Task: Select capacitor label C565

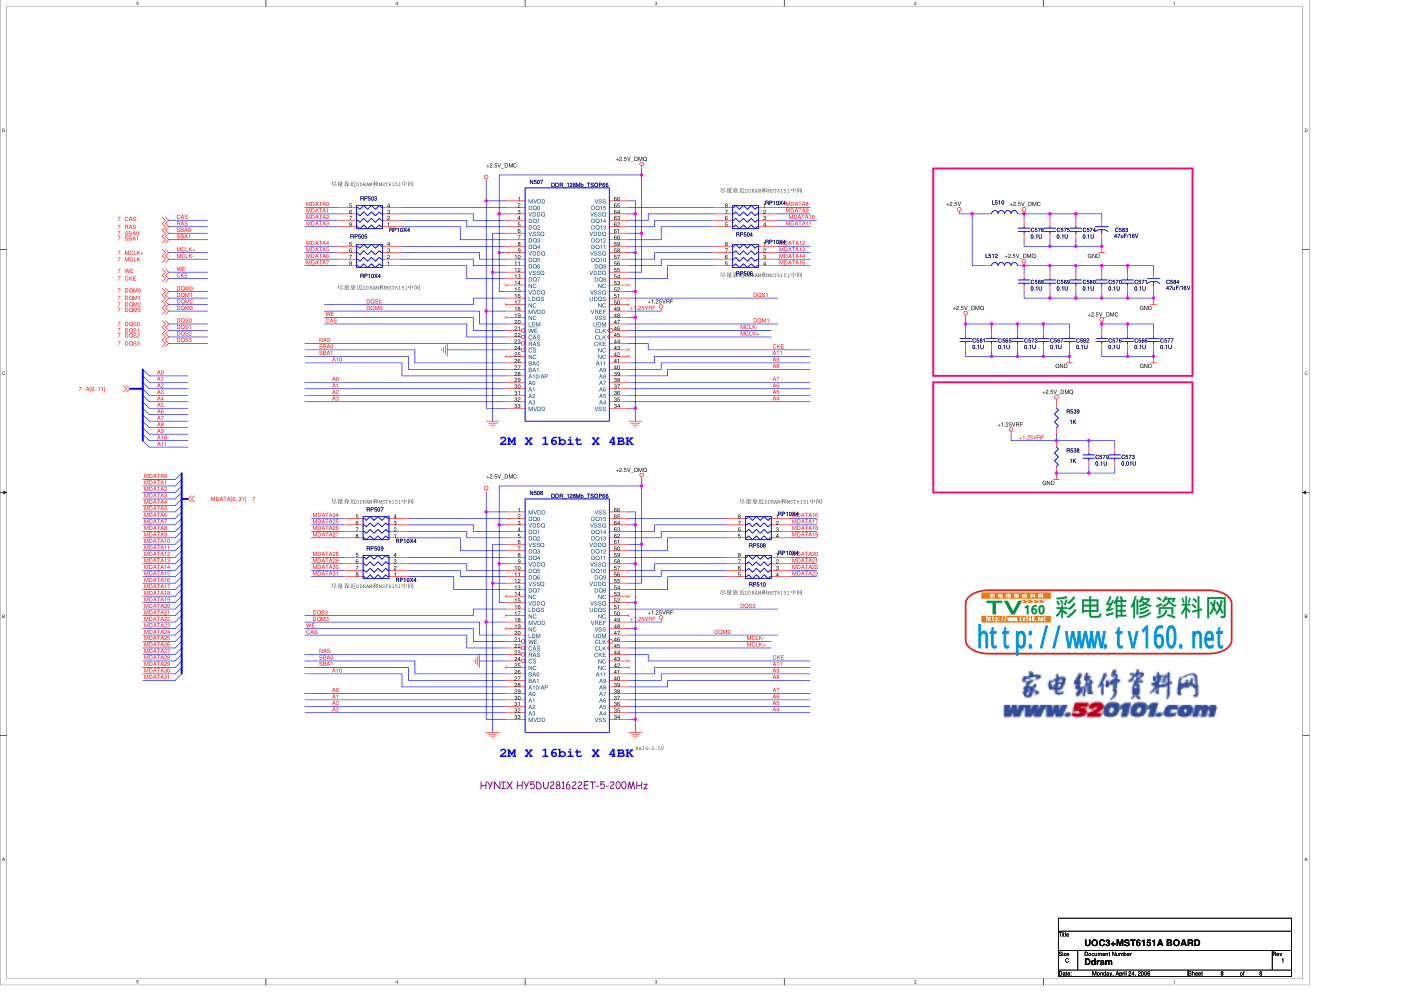Action: 1004,341
